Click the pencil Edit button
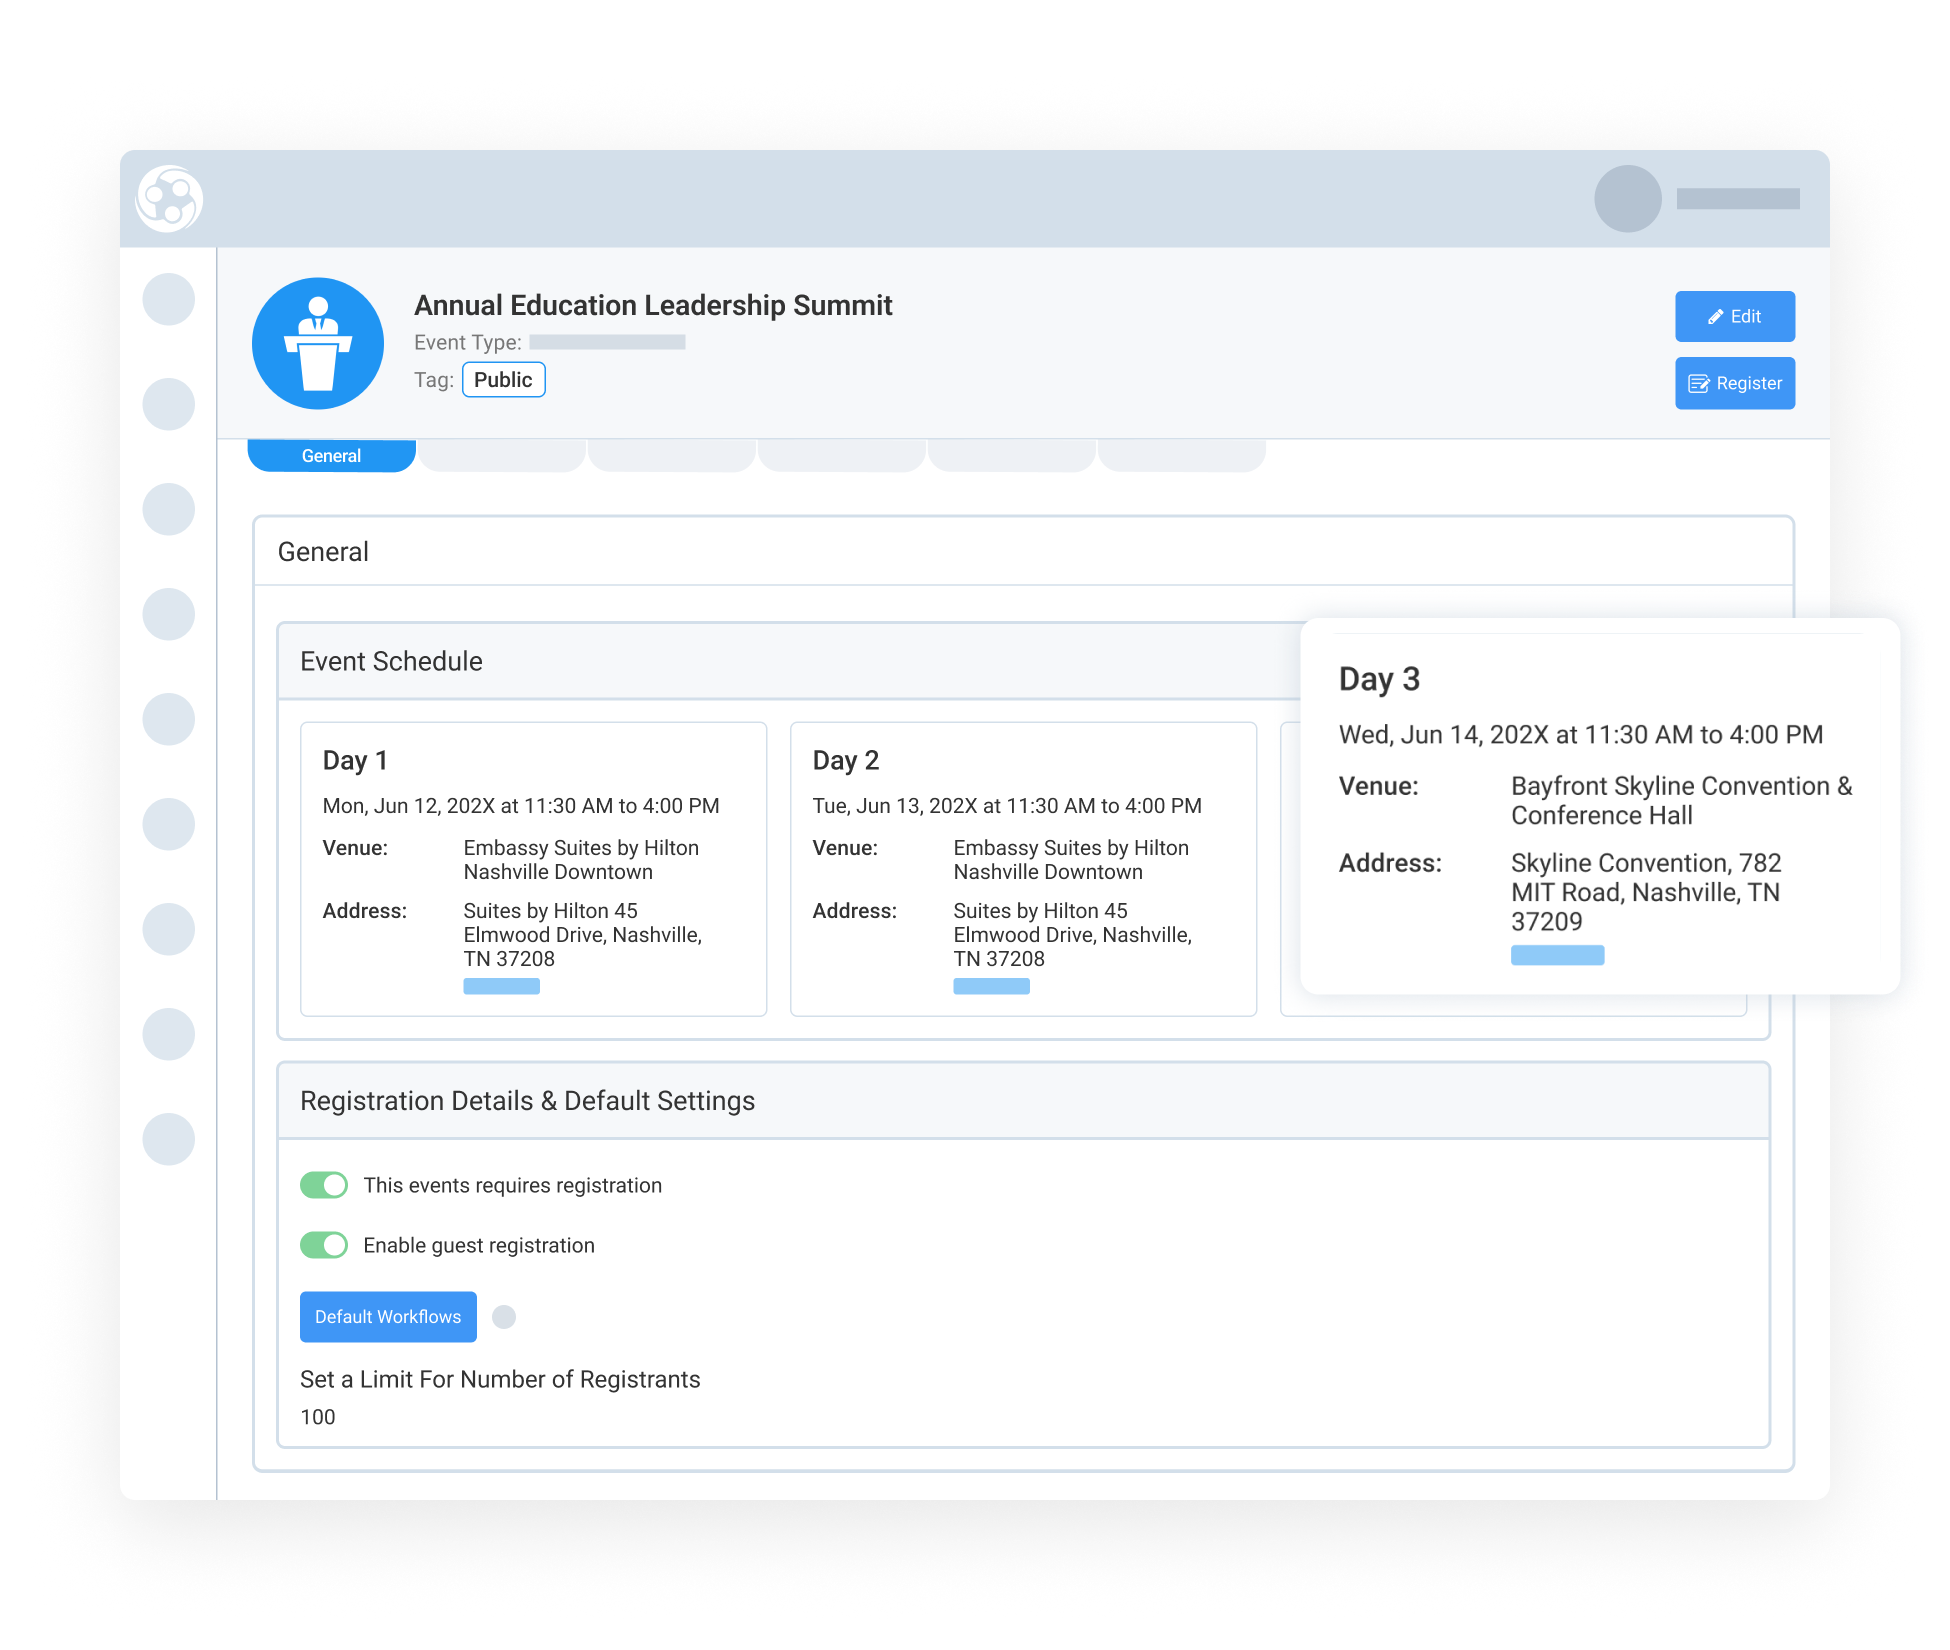The image size is (1950, 1650). (1734, 316)
